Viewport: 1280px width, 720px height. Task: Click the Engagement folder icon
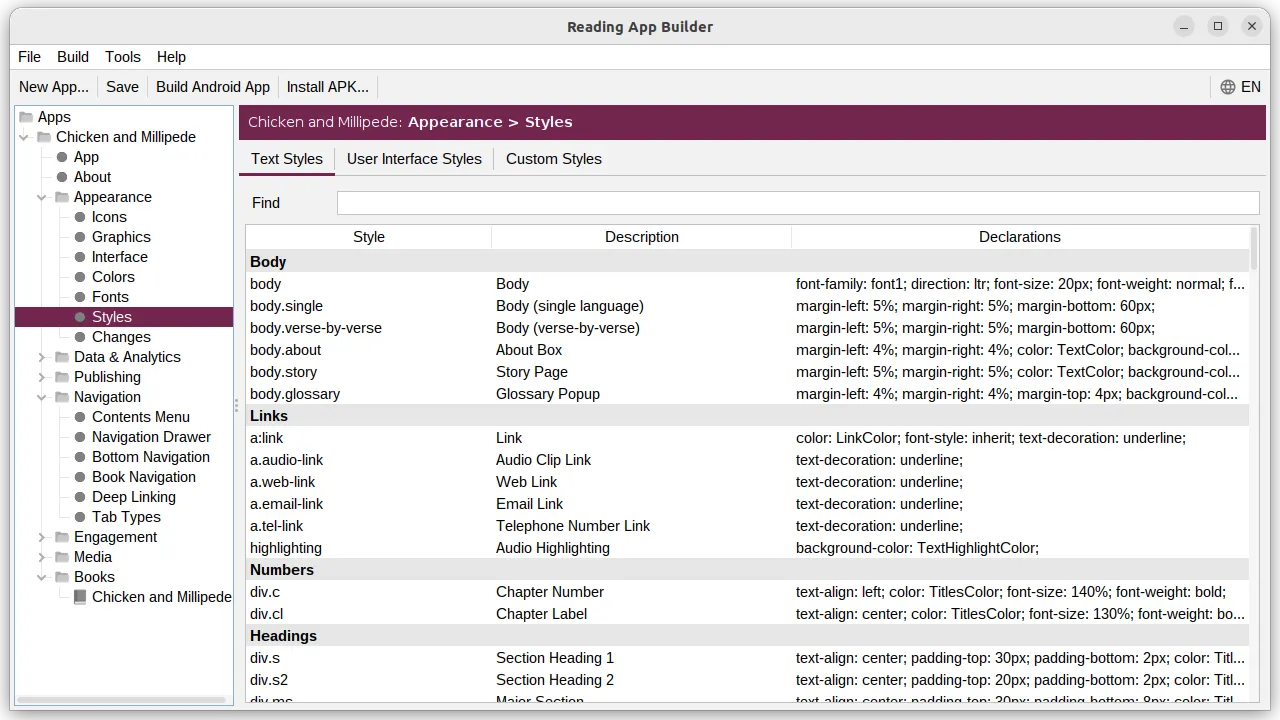[x=62, y=537]
